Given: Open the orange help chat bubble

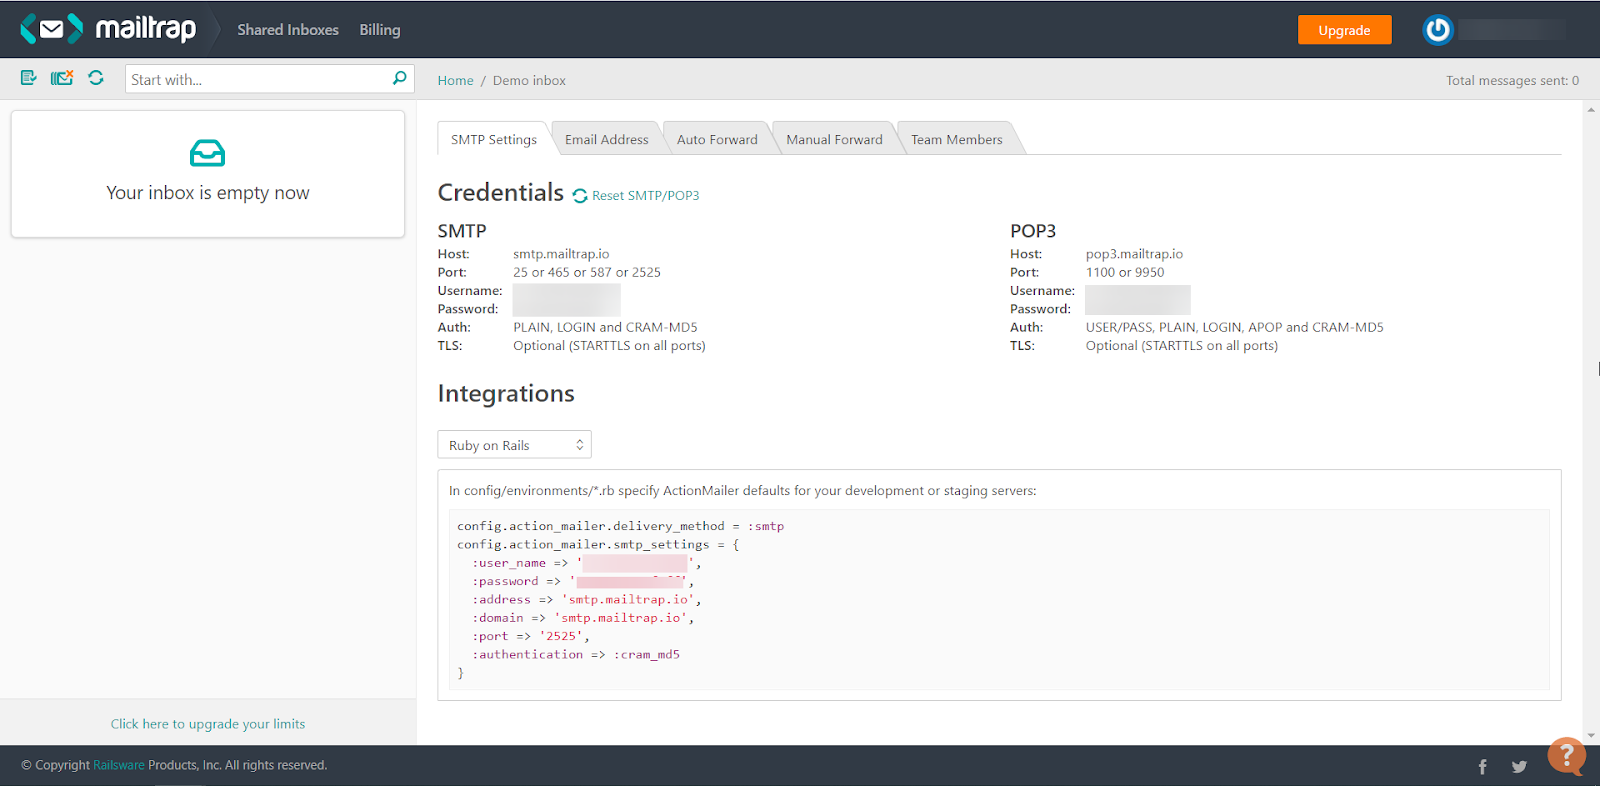Looking at the screenshot, I should pos(1566,756).
